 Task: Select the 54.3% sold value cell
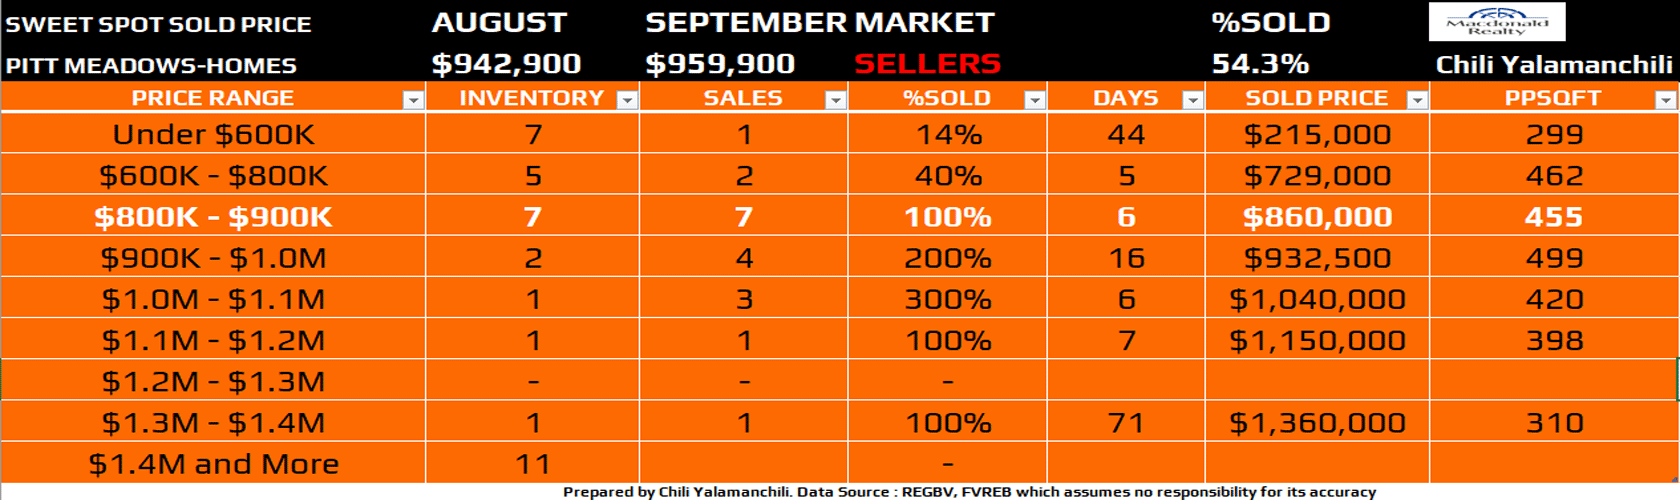pos(1260,64)
